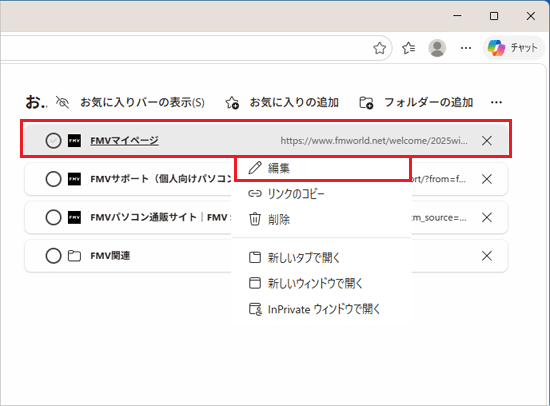Open the FMVパソコン通販サイト favorite
Image resolution: width=550 pixels, height=406 pixels.
161,218
